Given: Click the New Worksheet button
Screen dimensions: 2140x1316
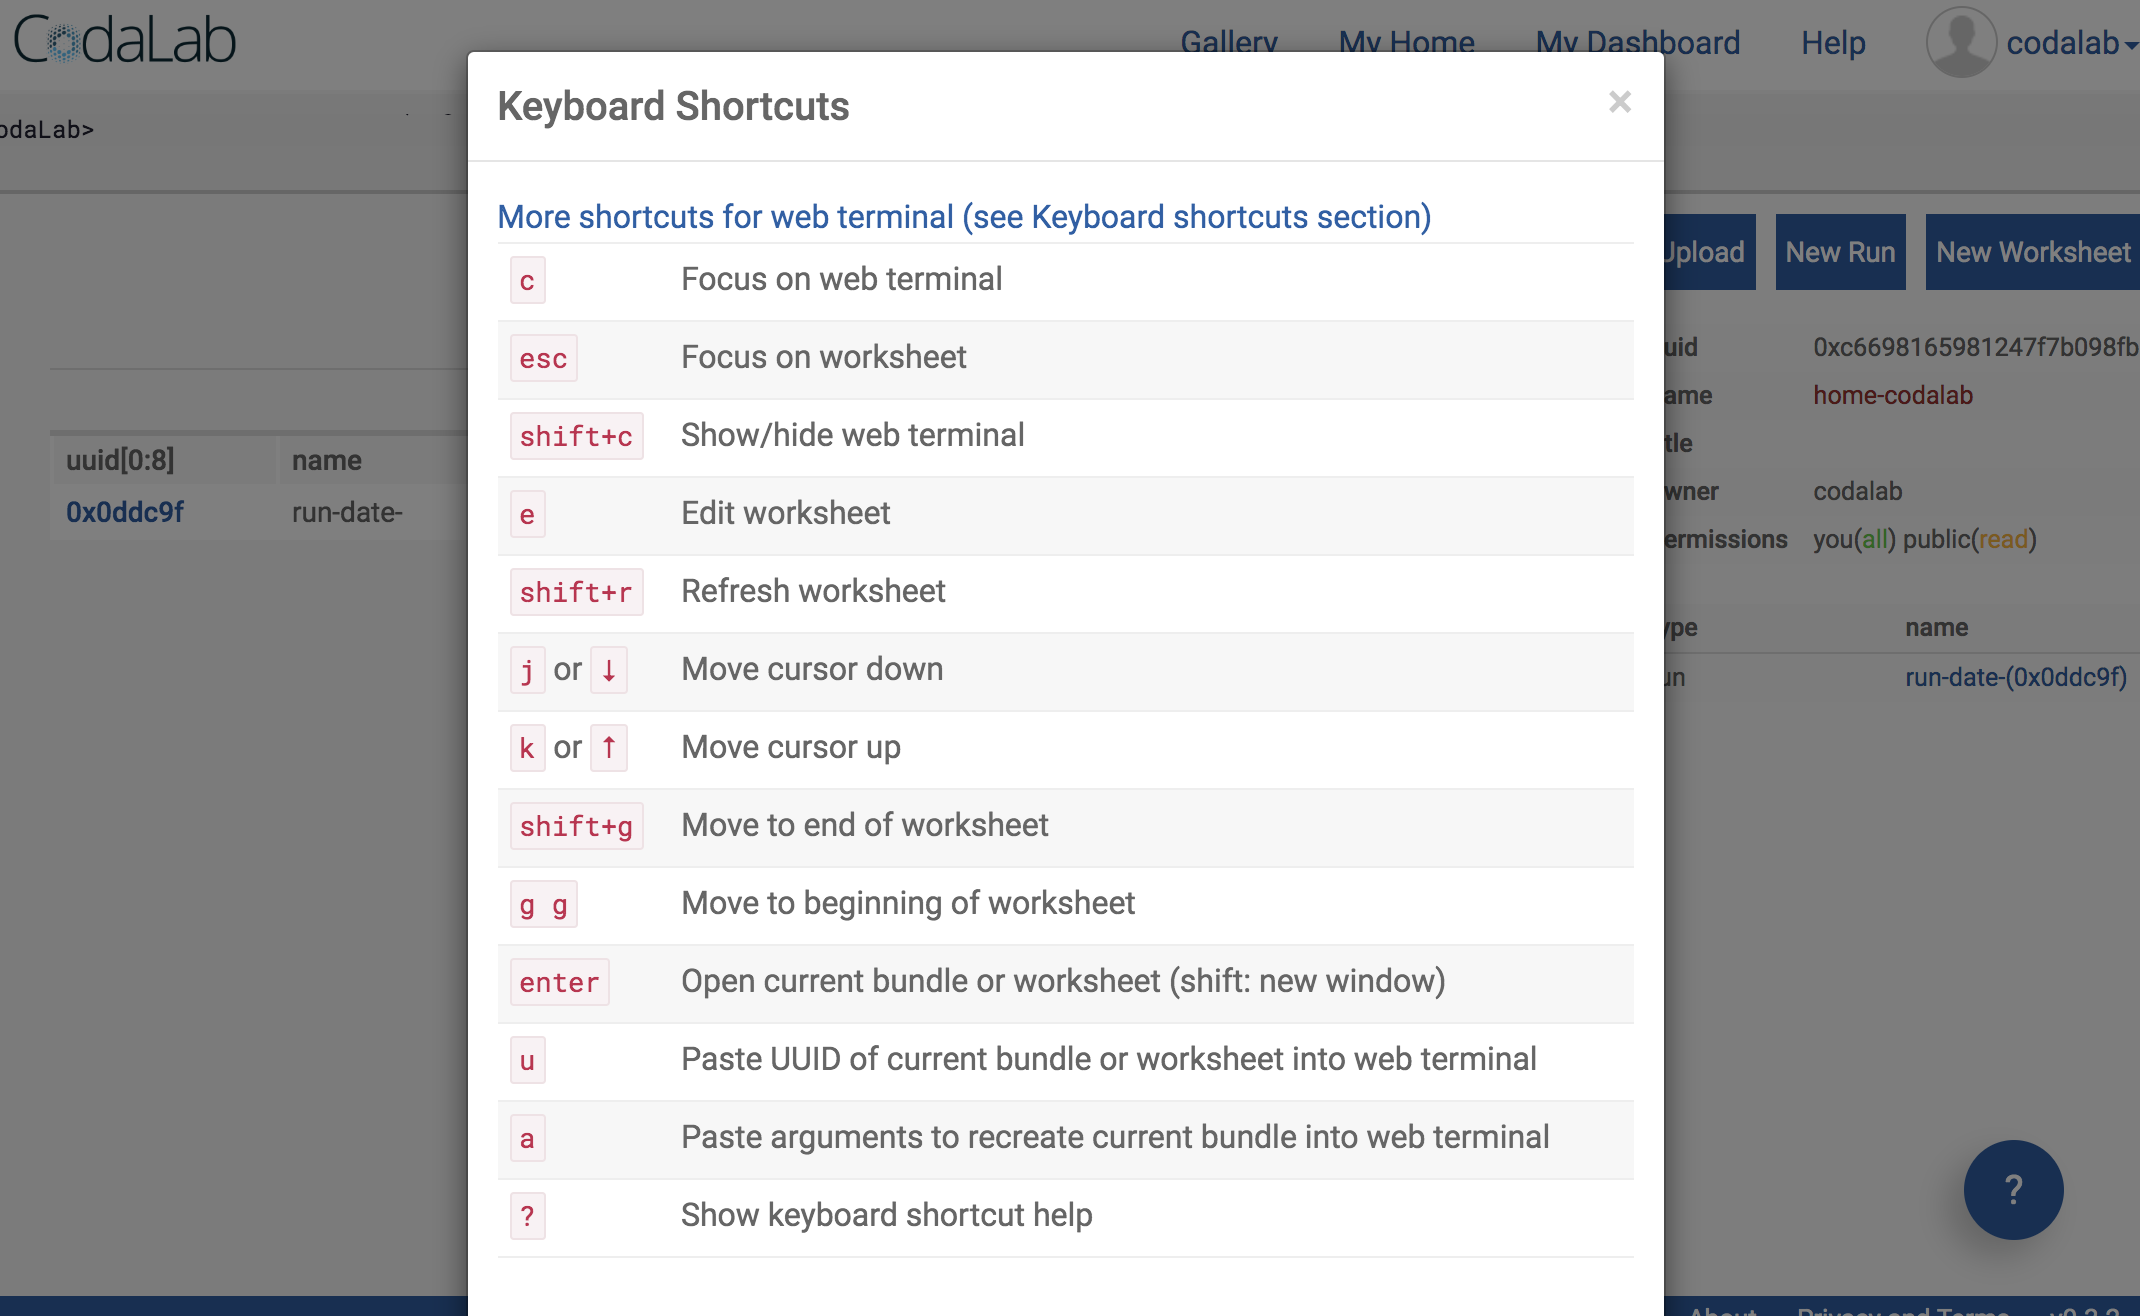Looking at the screenshot, I should (2031, 252).
